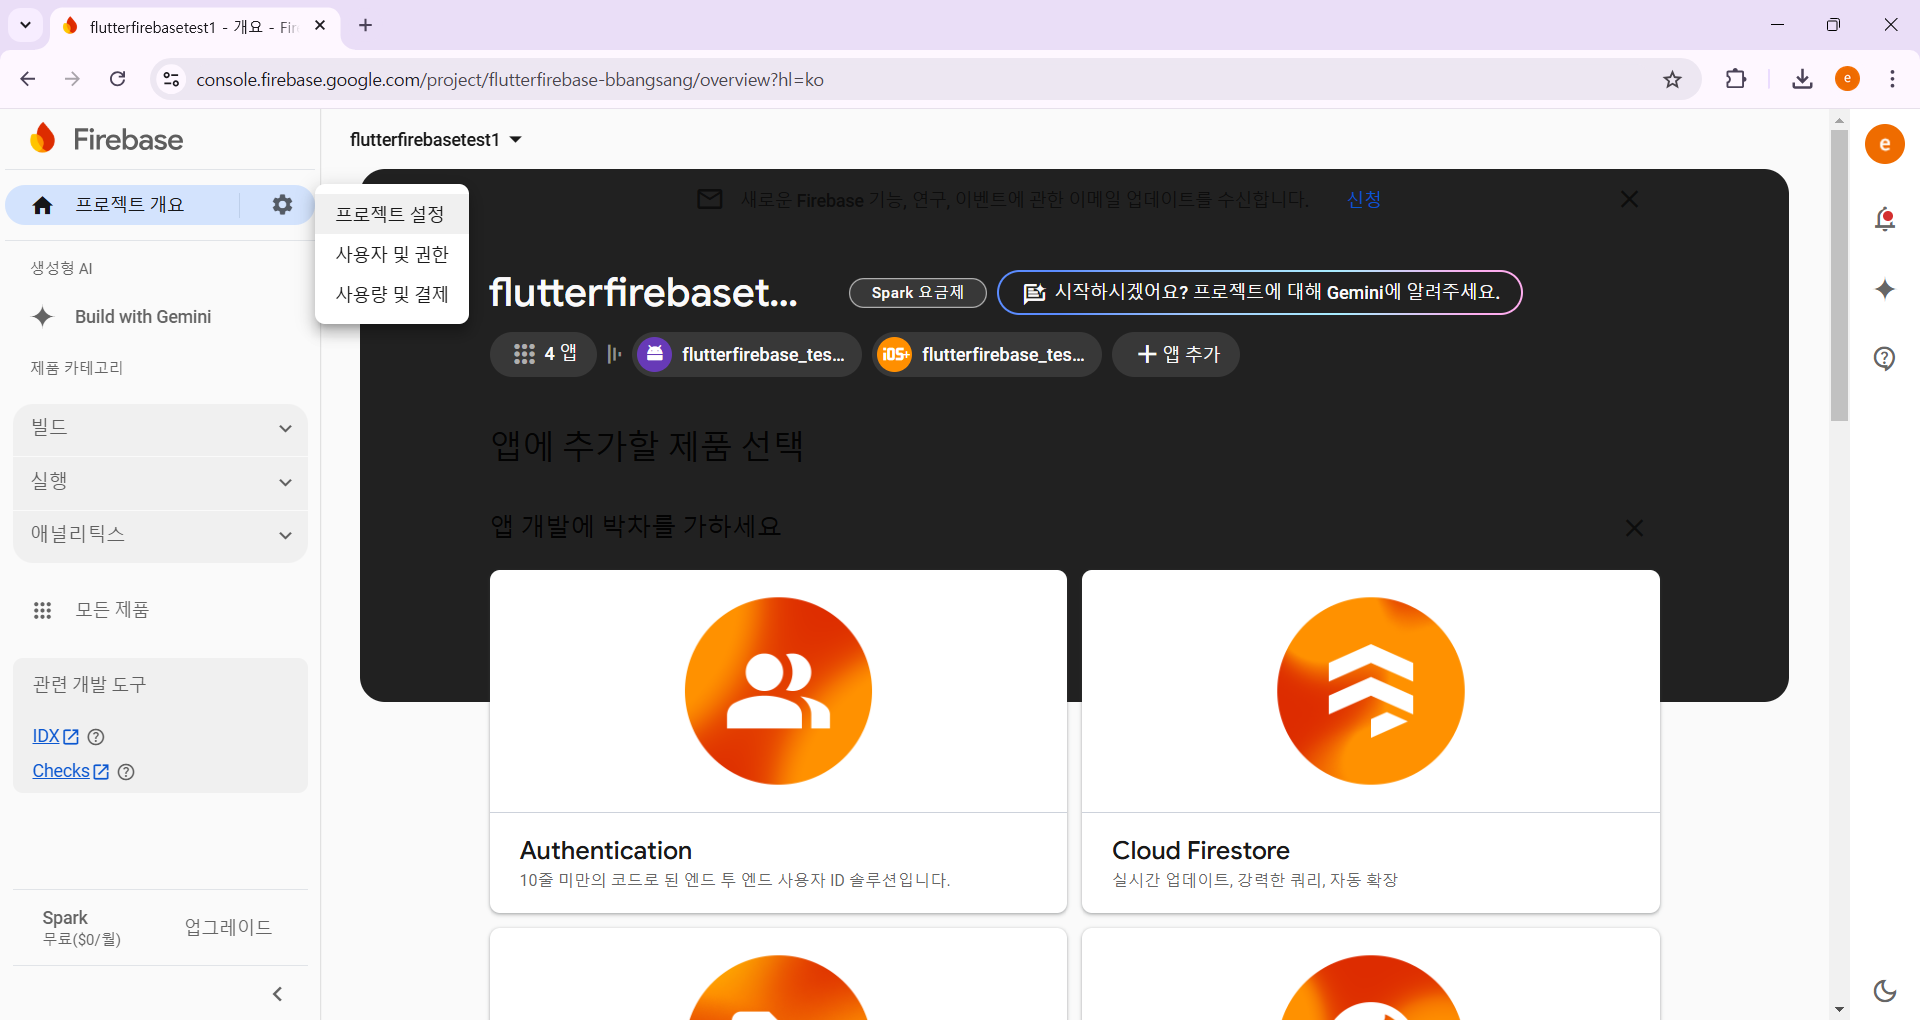Viewport: 1920px width, 1020px height.
Task: Open help question mark icon in right panel
Action: click(1884, 358)
